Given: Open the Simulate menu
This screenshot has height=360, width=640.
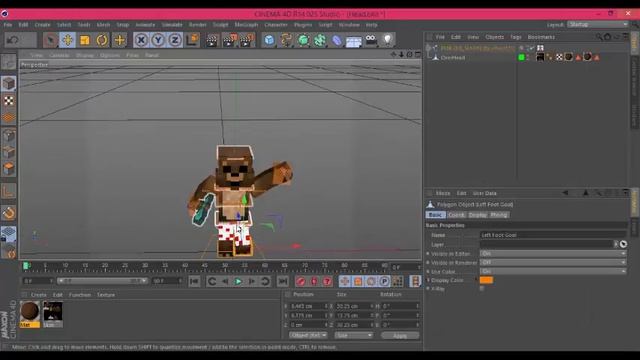Looking at the screenshot, I should [x=172, y=25].
